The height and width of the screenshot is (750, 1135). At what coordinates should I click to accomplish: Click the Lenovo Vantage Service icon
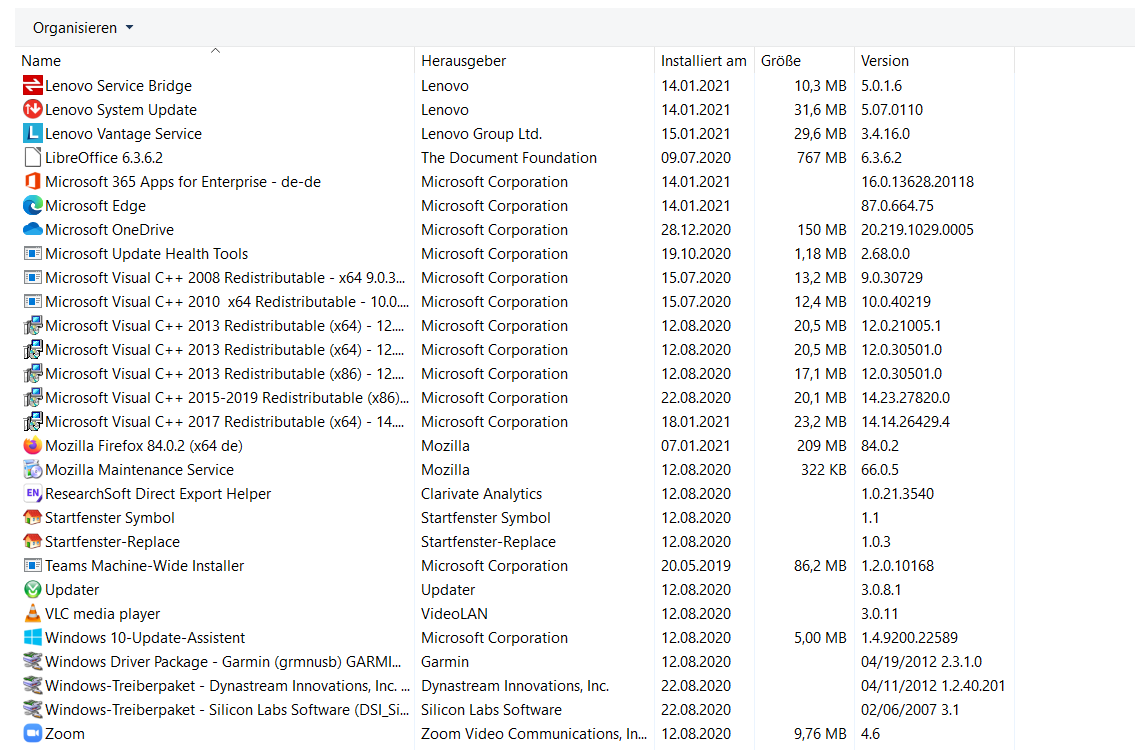(33, 133)
